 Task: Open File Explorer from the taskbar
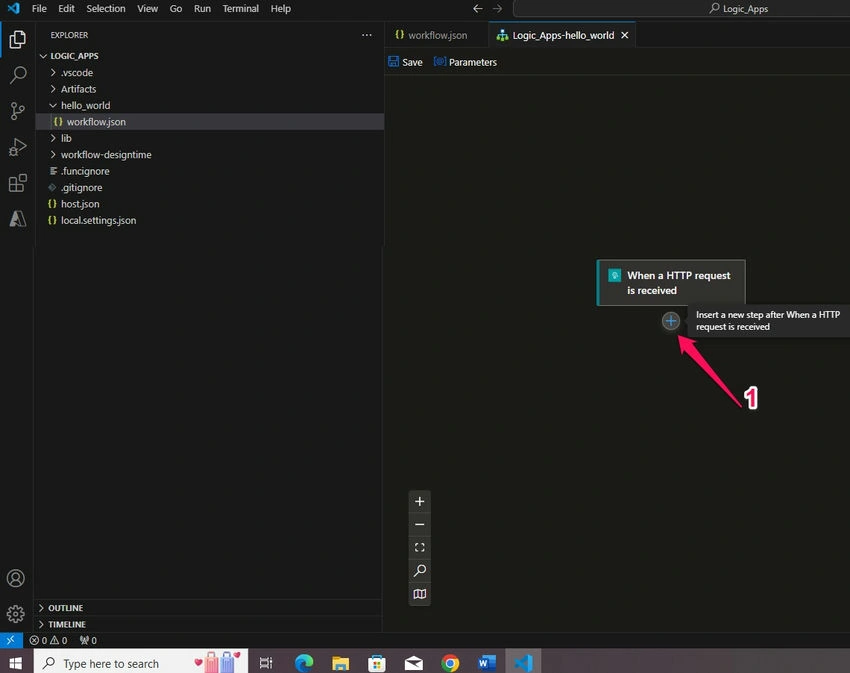tap(340, 663)
